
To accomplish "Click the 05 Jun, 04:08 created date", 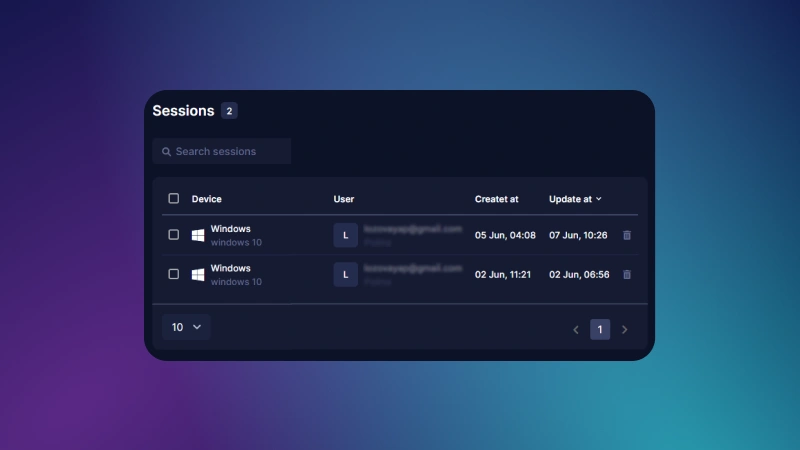I will pyautogui.click(x=505, y=235).
